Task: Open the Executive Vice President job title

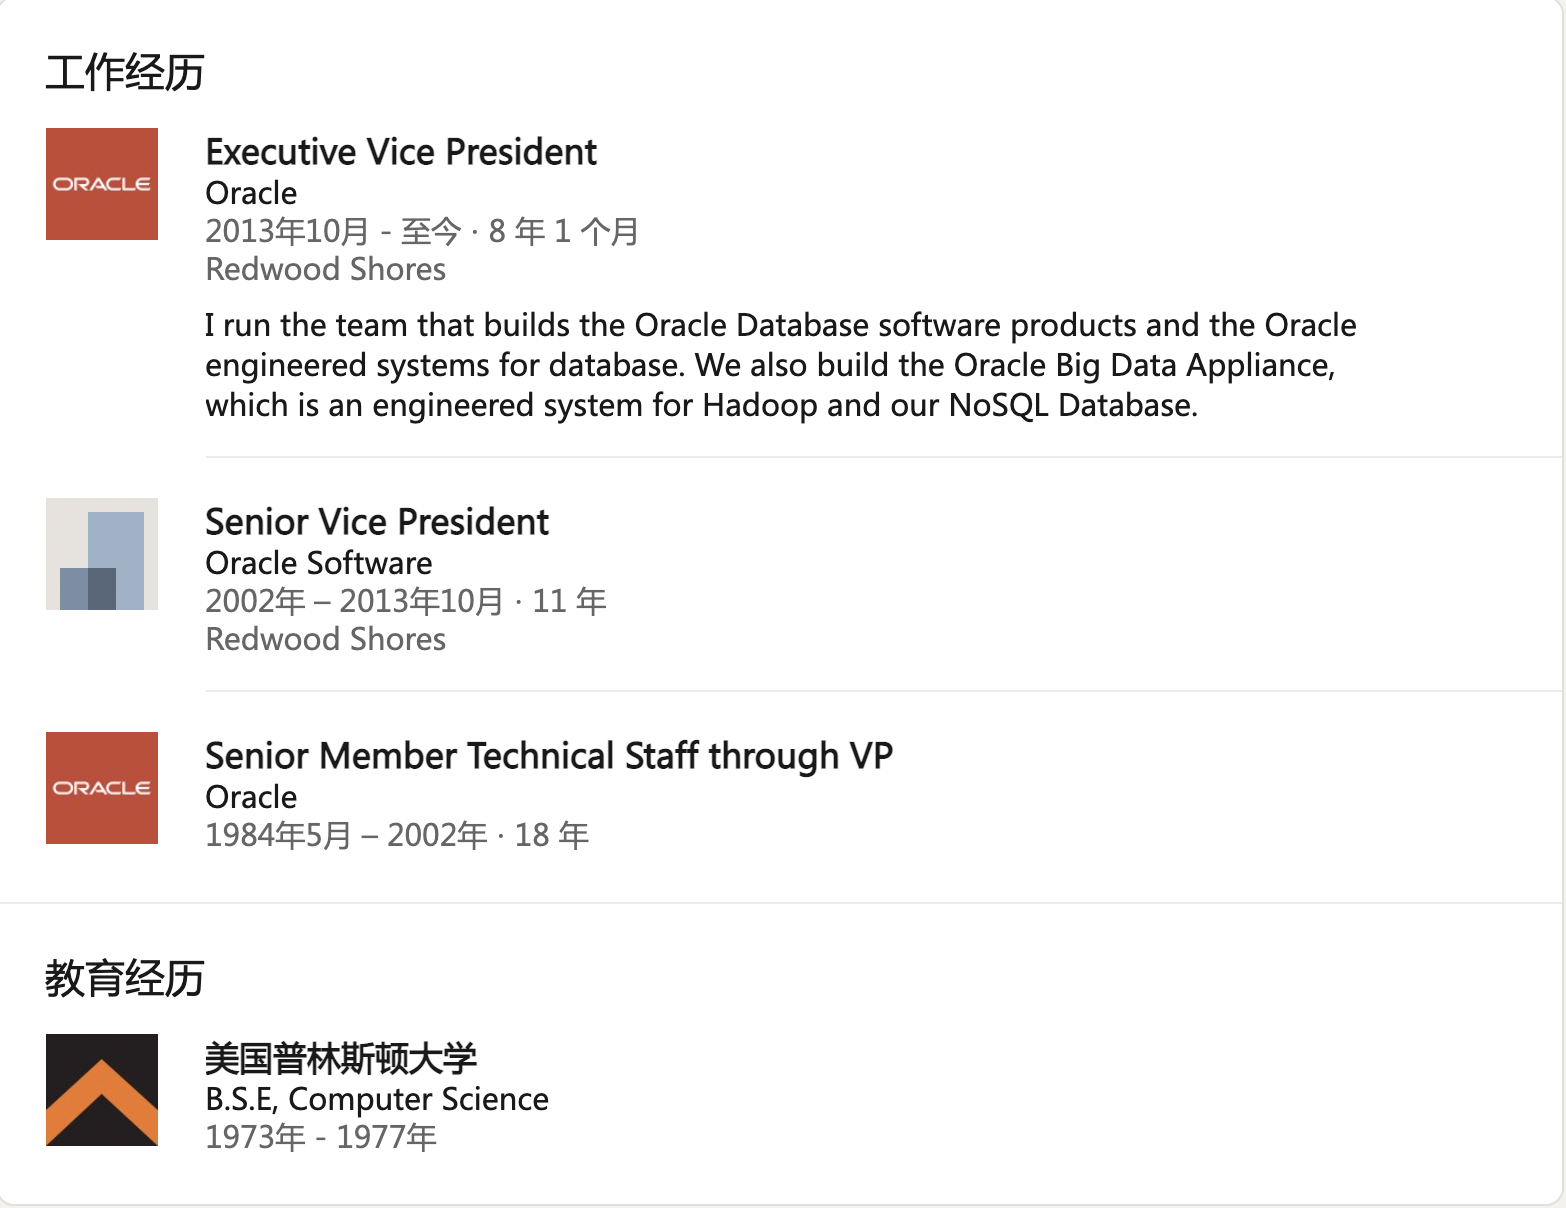Action: tap(401, 152)
